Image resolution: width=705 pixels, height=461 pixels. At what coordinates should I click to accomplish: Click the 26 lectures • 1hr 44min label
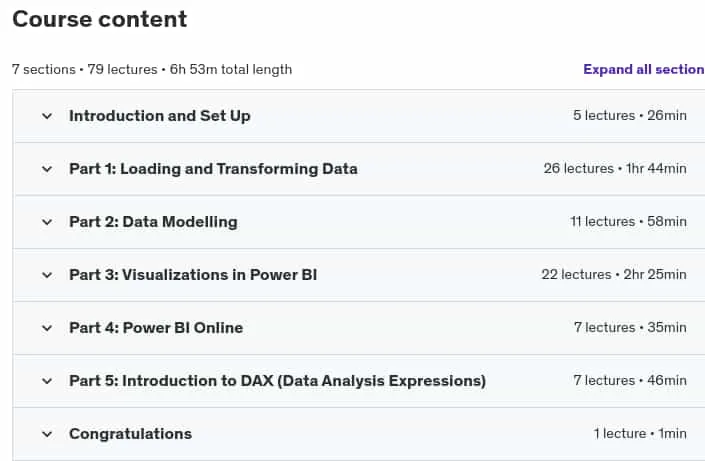615,169
